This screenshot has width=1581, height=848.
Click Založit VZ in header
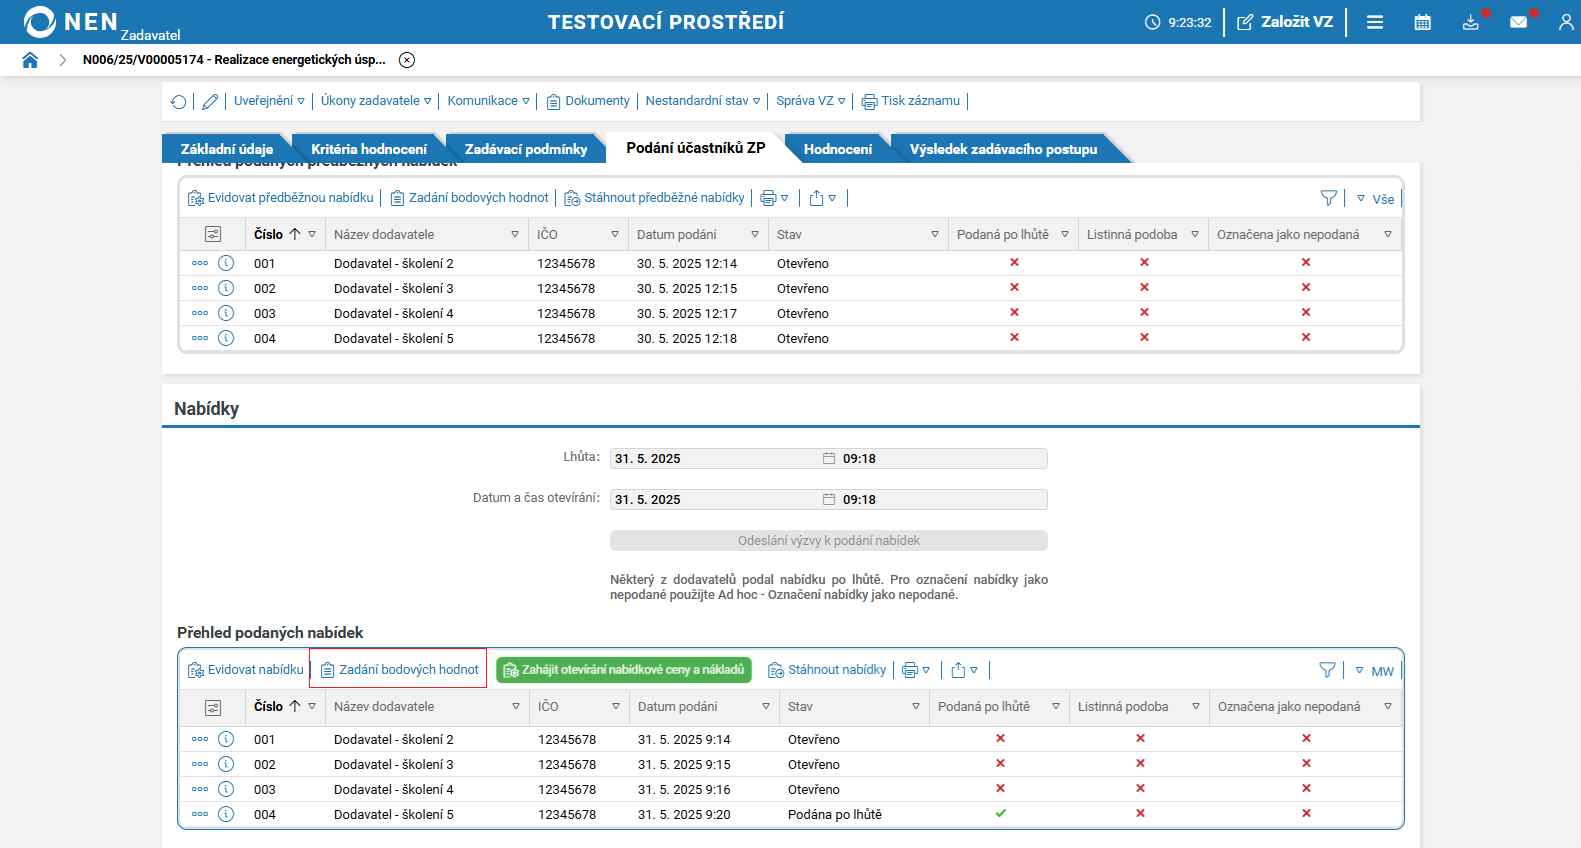pos(1285,22)
